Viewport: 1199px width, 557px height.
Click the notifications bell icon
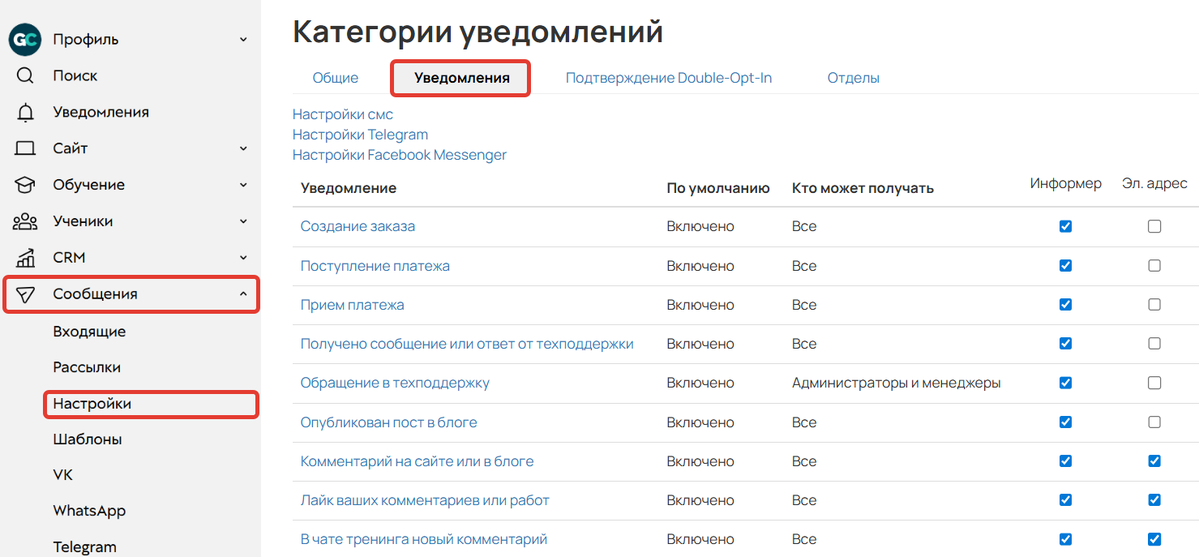(25, 112)
